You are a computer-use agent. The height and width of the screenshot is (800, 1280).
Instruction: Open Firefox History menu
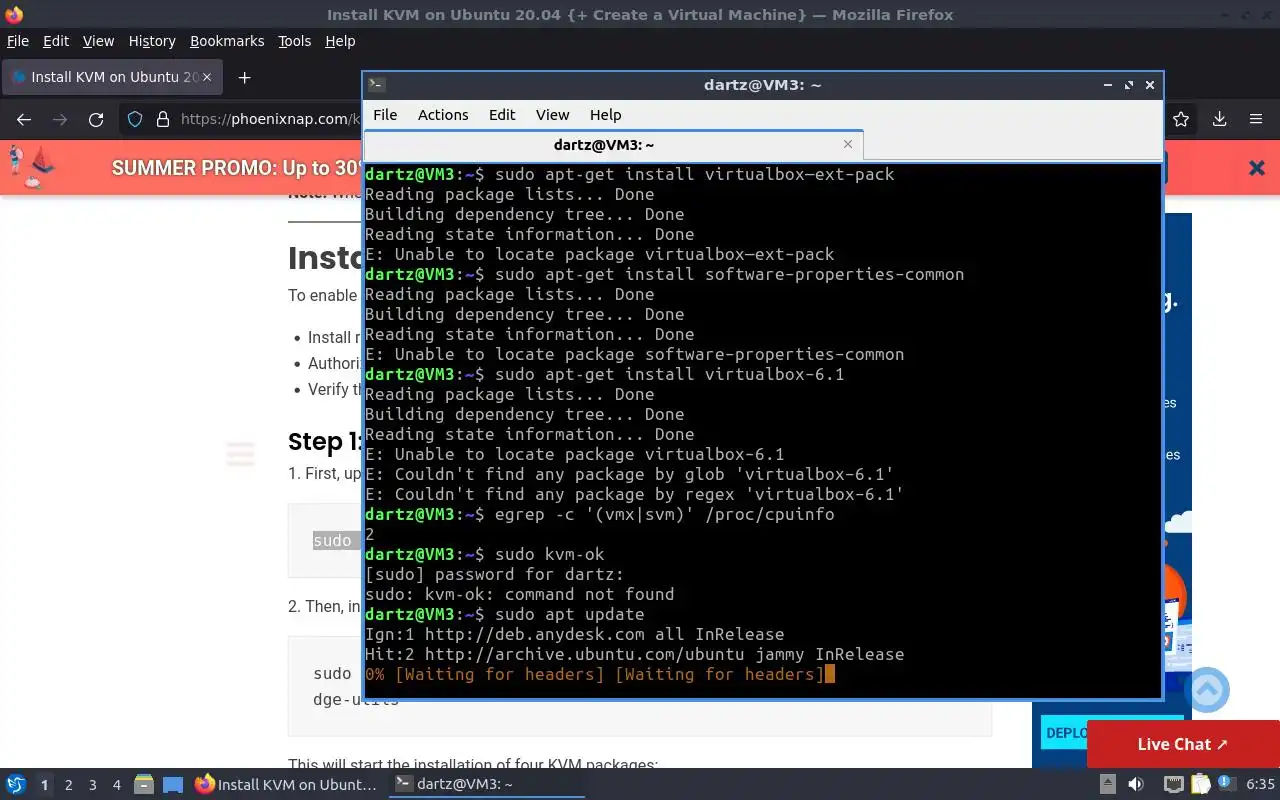(152, 41)
